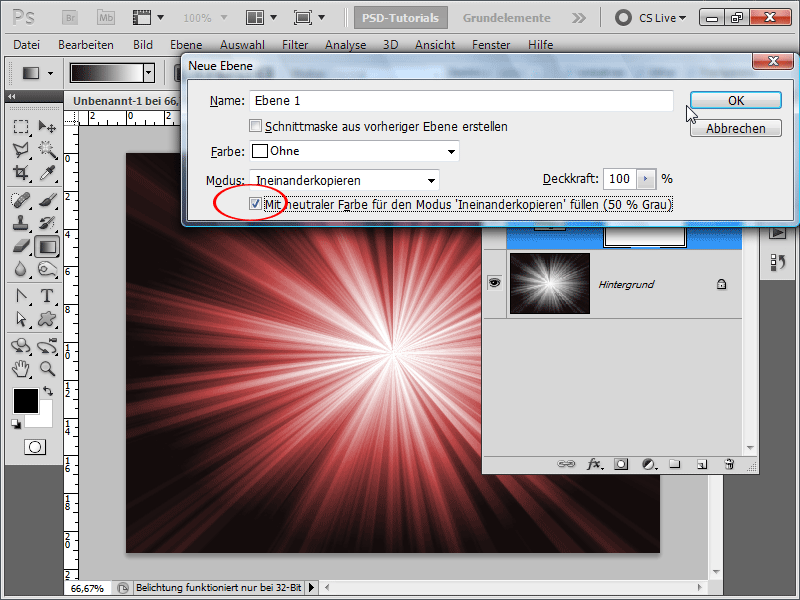Open the Bearbeiten menu

86,45
